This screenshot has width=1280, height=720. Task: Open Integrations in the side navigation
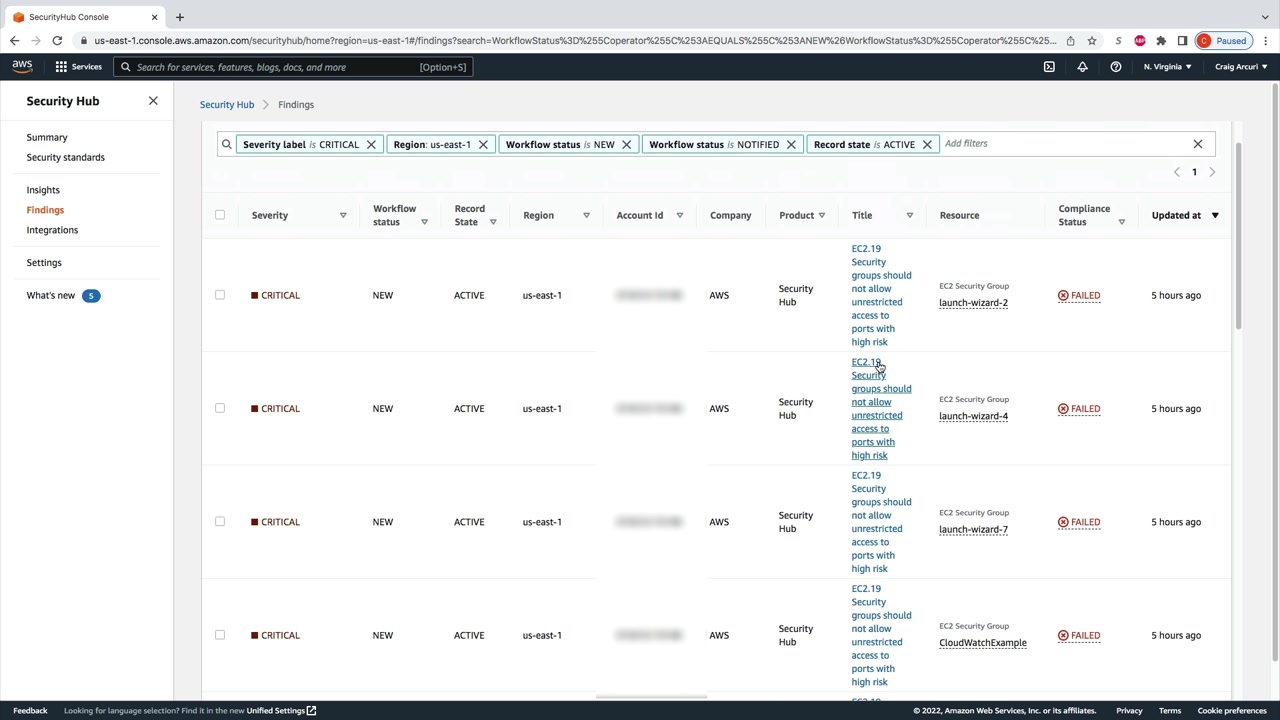coord(52,230)
